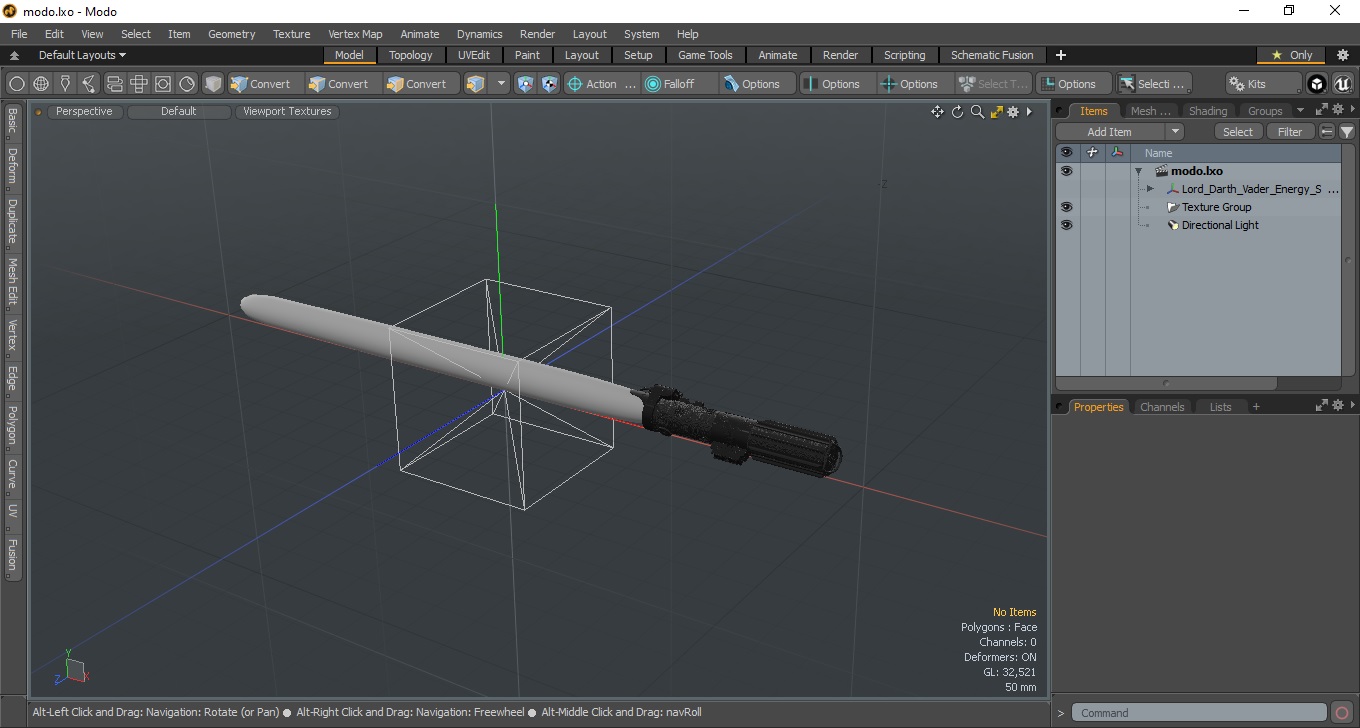Click the Command input field

click(1199, 713)
